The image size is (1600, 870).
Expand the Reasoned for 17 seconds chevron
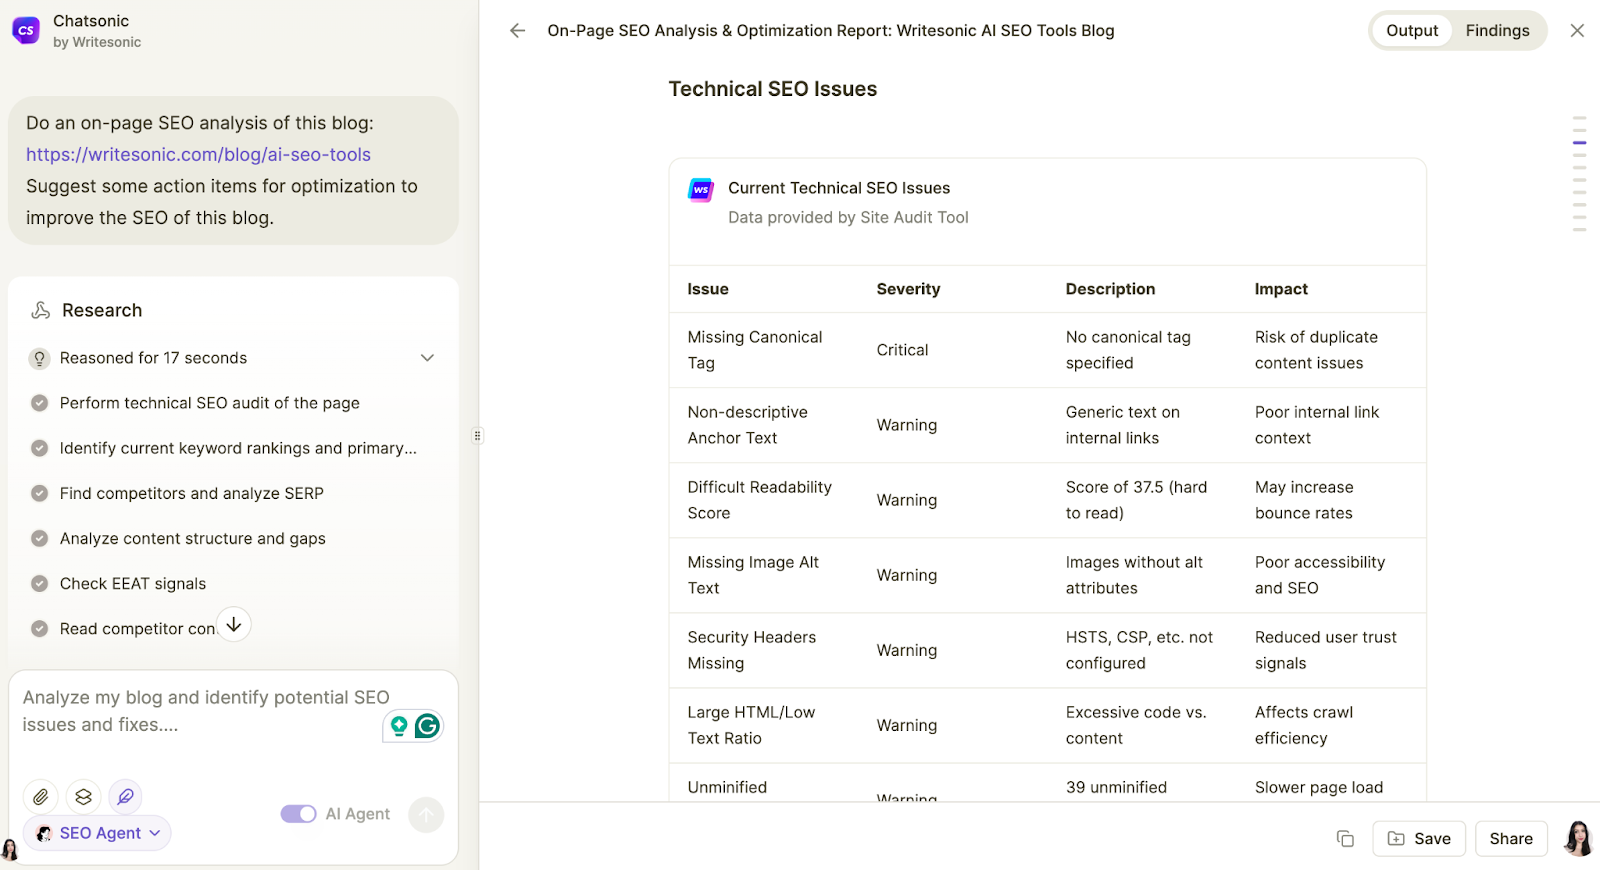point(427,358)
